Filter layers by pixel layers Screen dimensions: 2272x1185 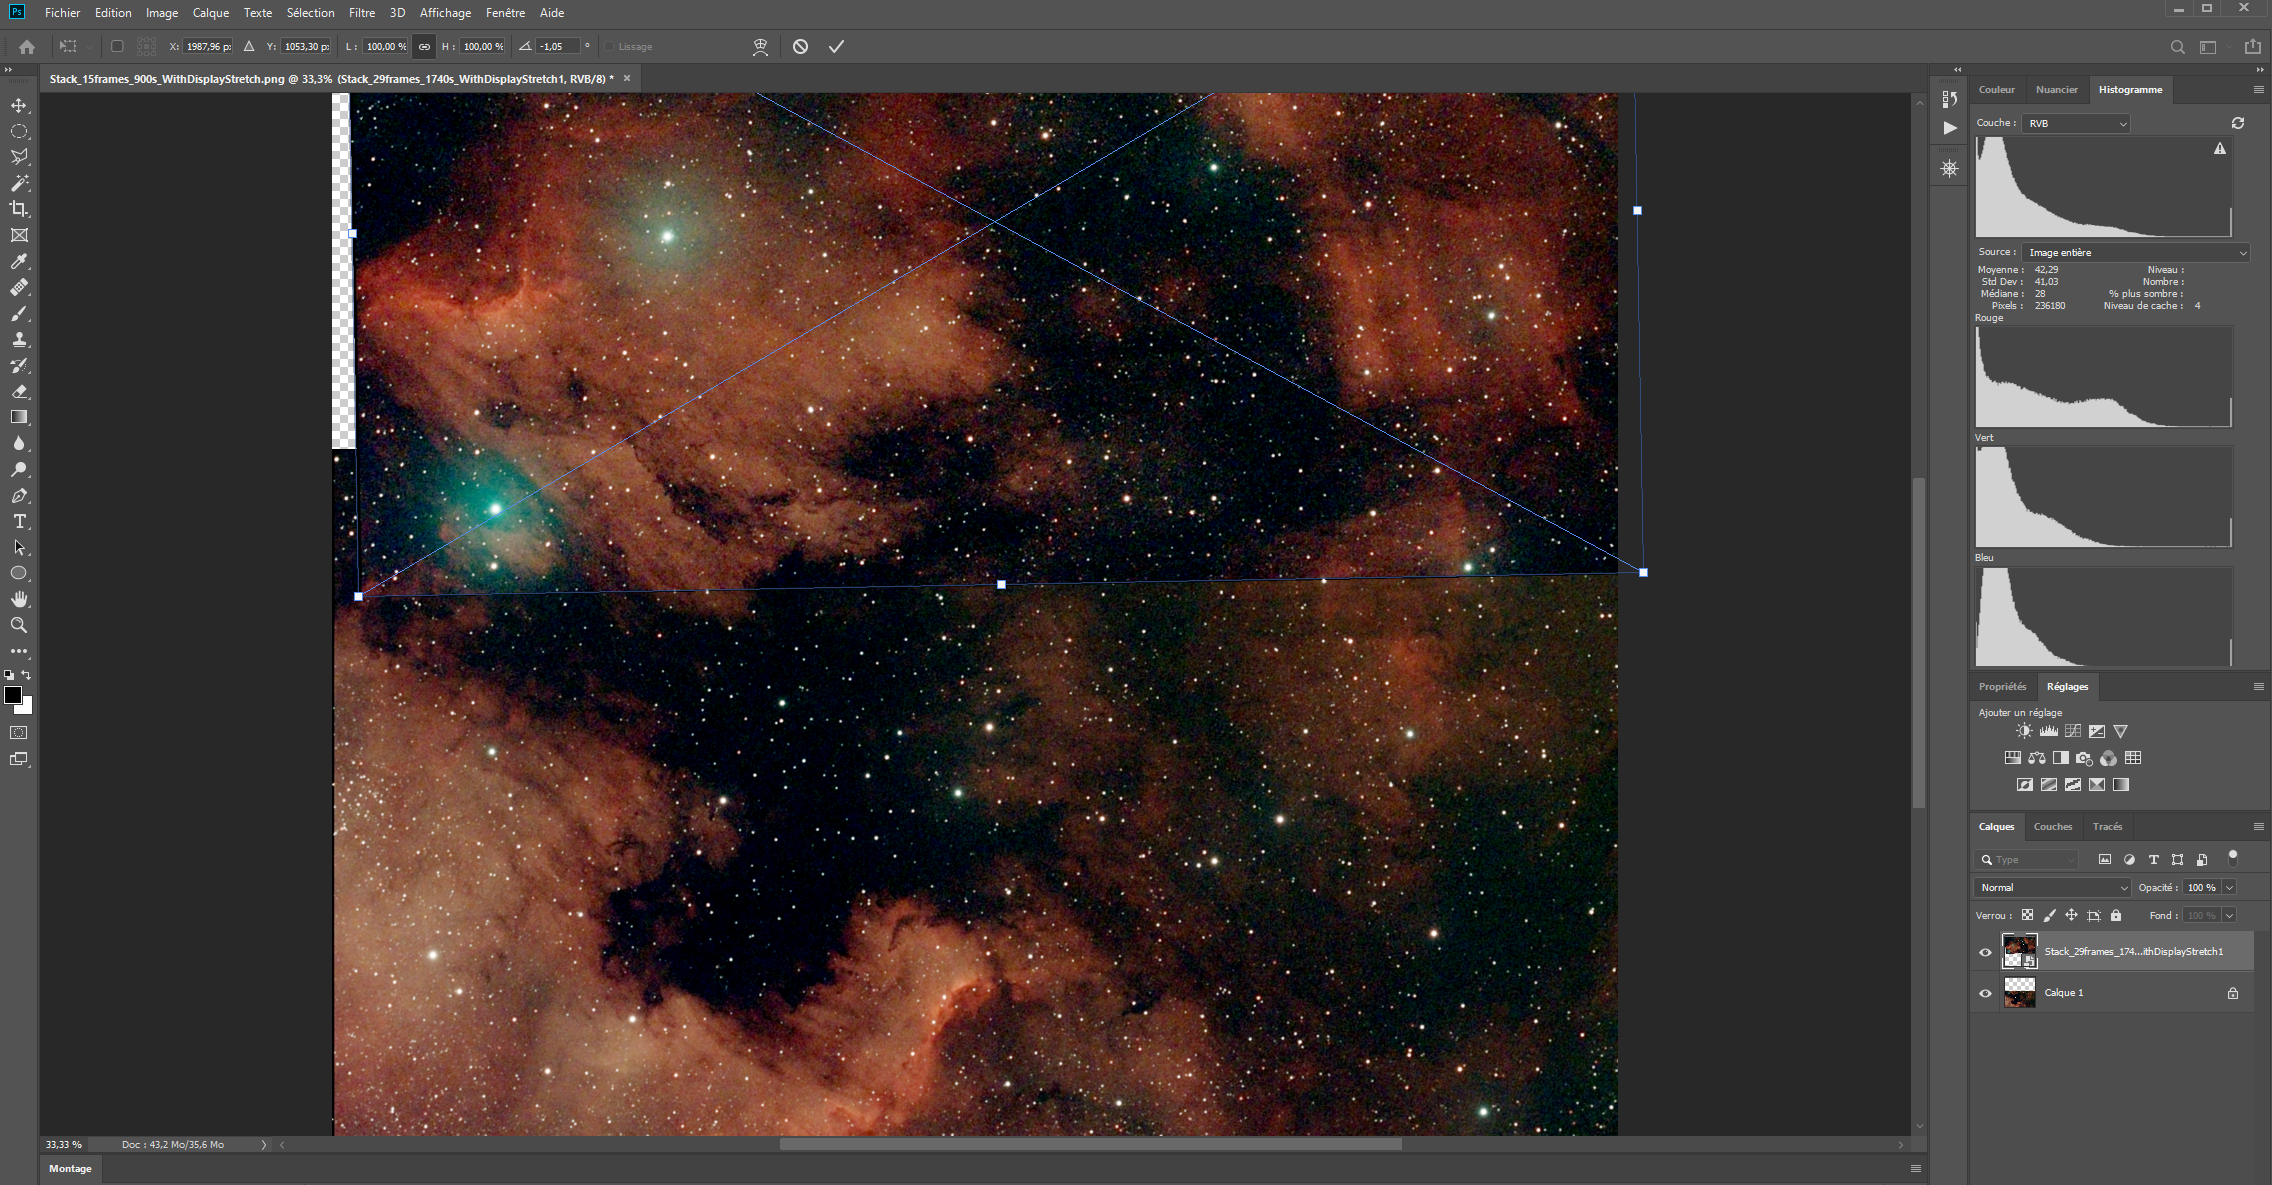tap(2105, 859)
